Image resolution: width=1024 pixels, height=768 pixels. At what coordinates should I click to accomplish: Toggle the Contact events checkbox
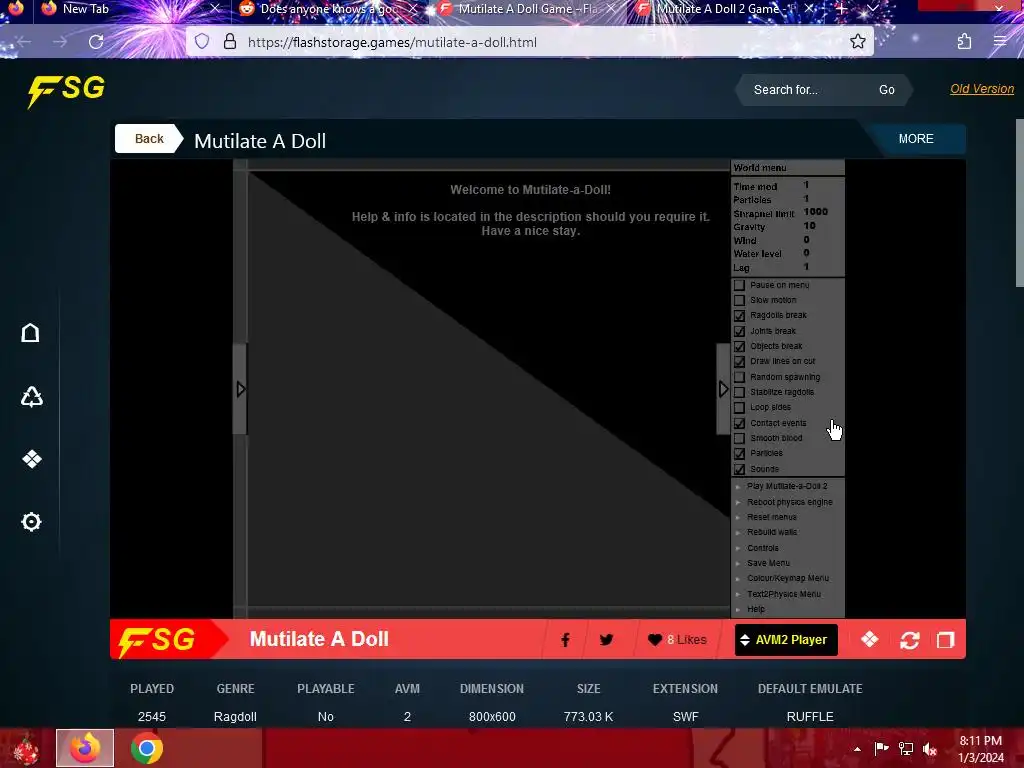tap(739, 423)
